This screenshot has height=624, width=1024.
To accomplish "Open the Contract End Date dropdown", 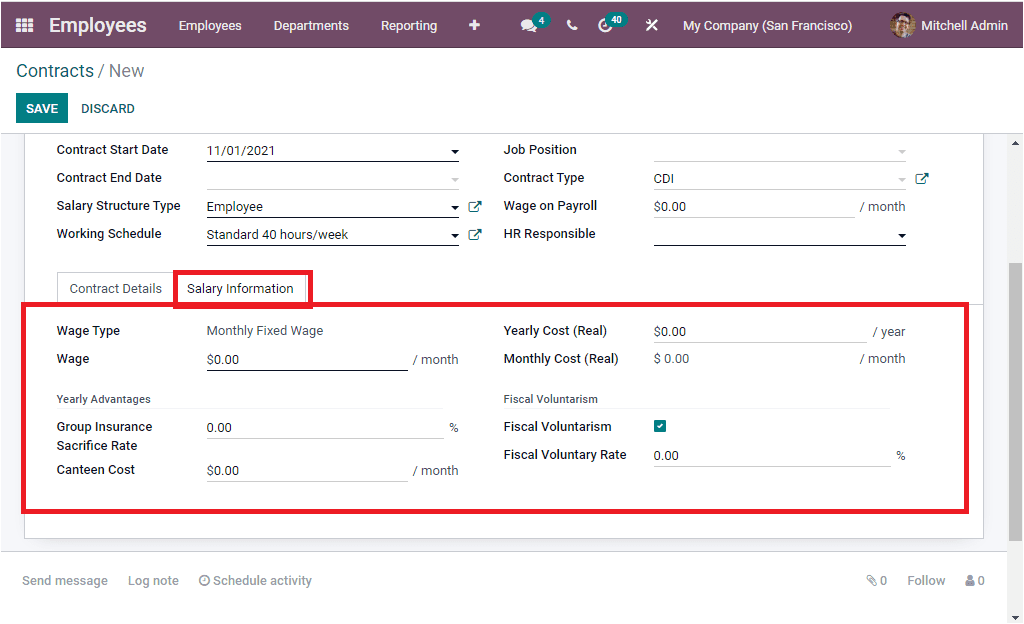I will [x=455, y=178].
